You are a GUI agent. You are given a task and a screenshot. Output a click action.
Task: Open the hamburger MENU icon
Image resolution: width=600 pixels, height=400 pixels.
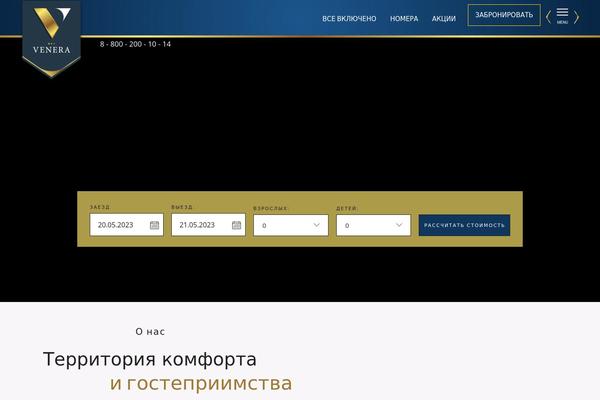click(562, 16)
